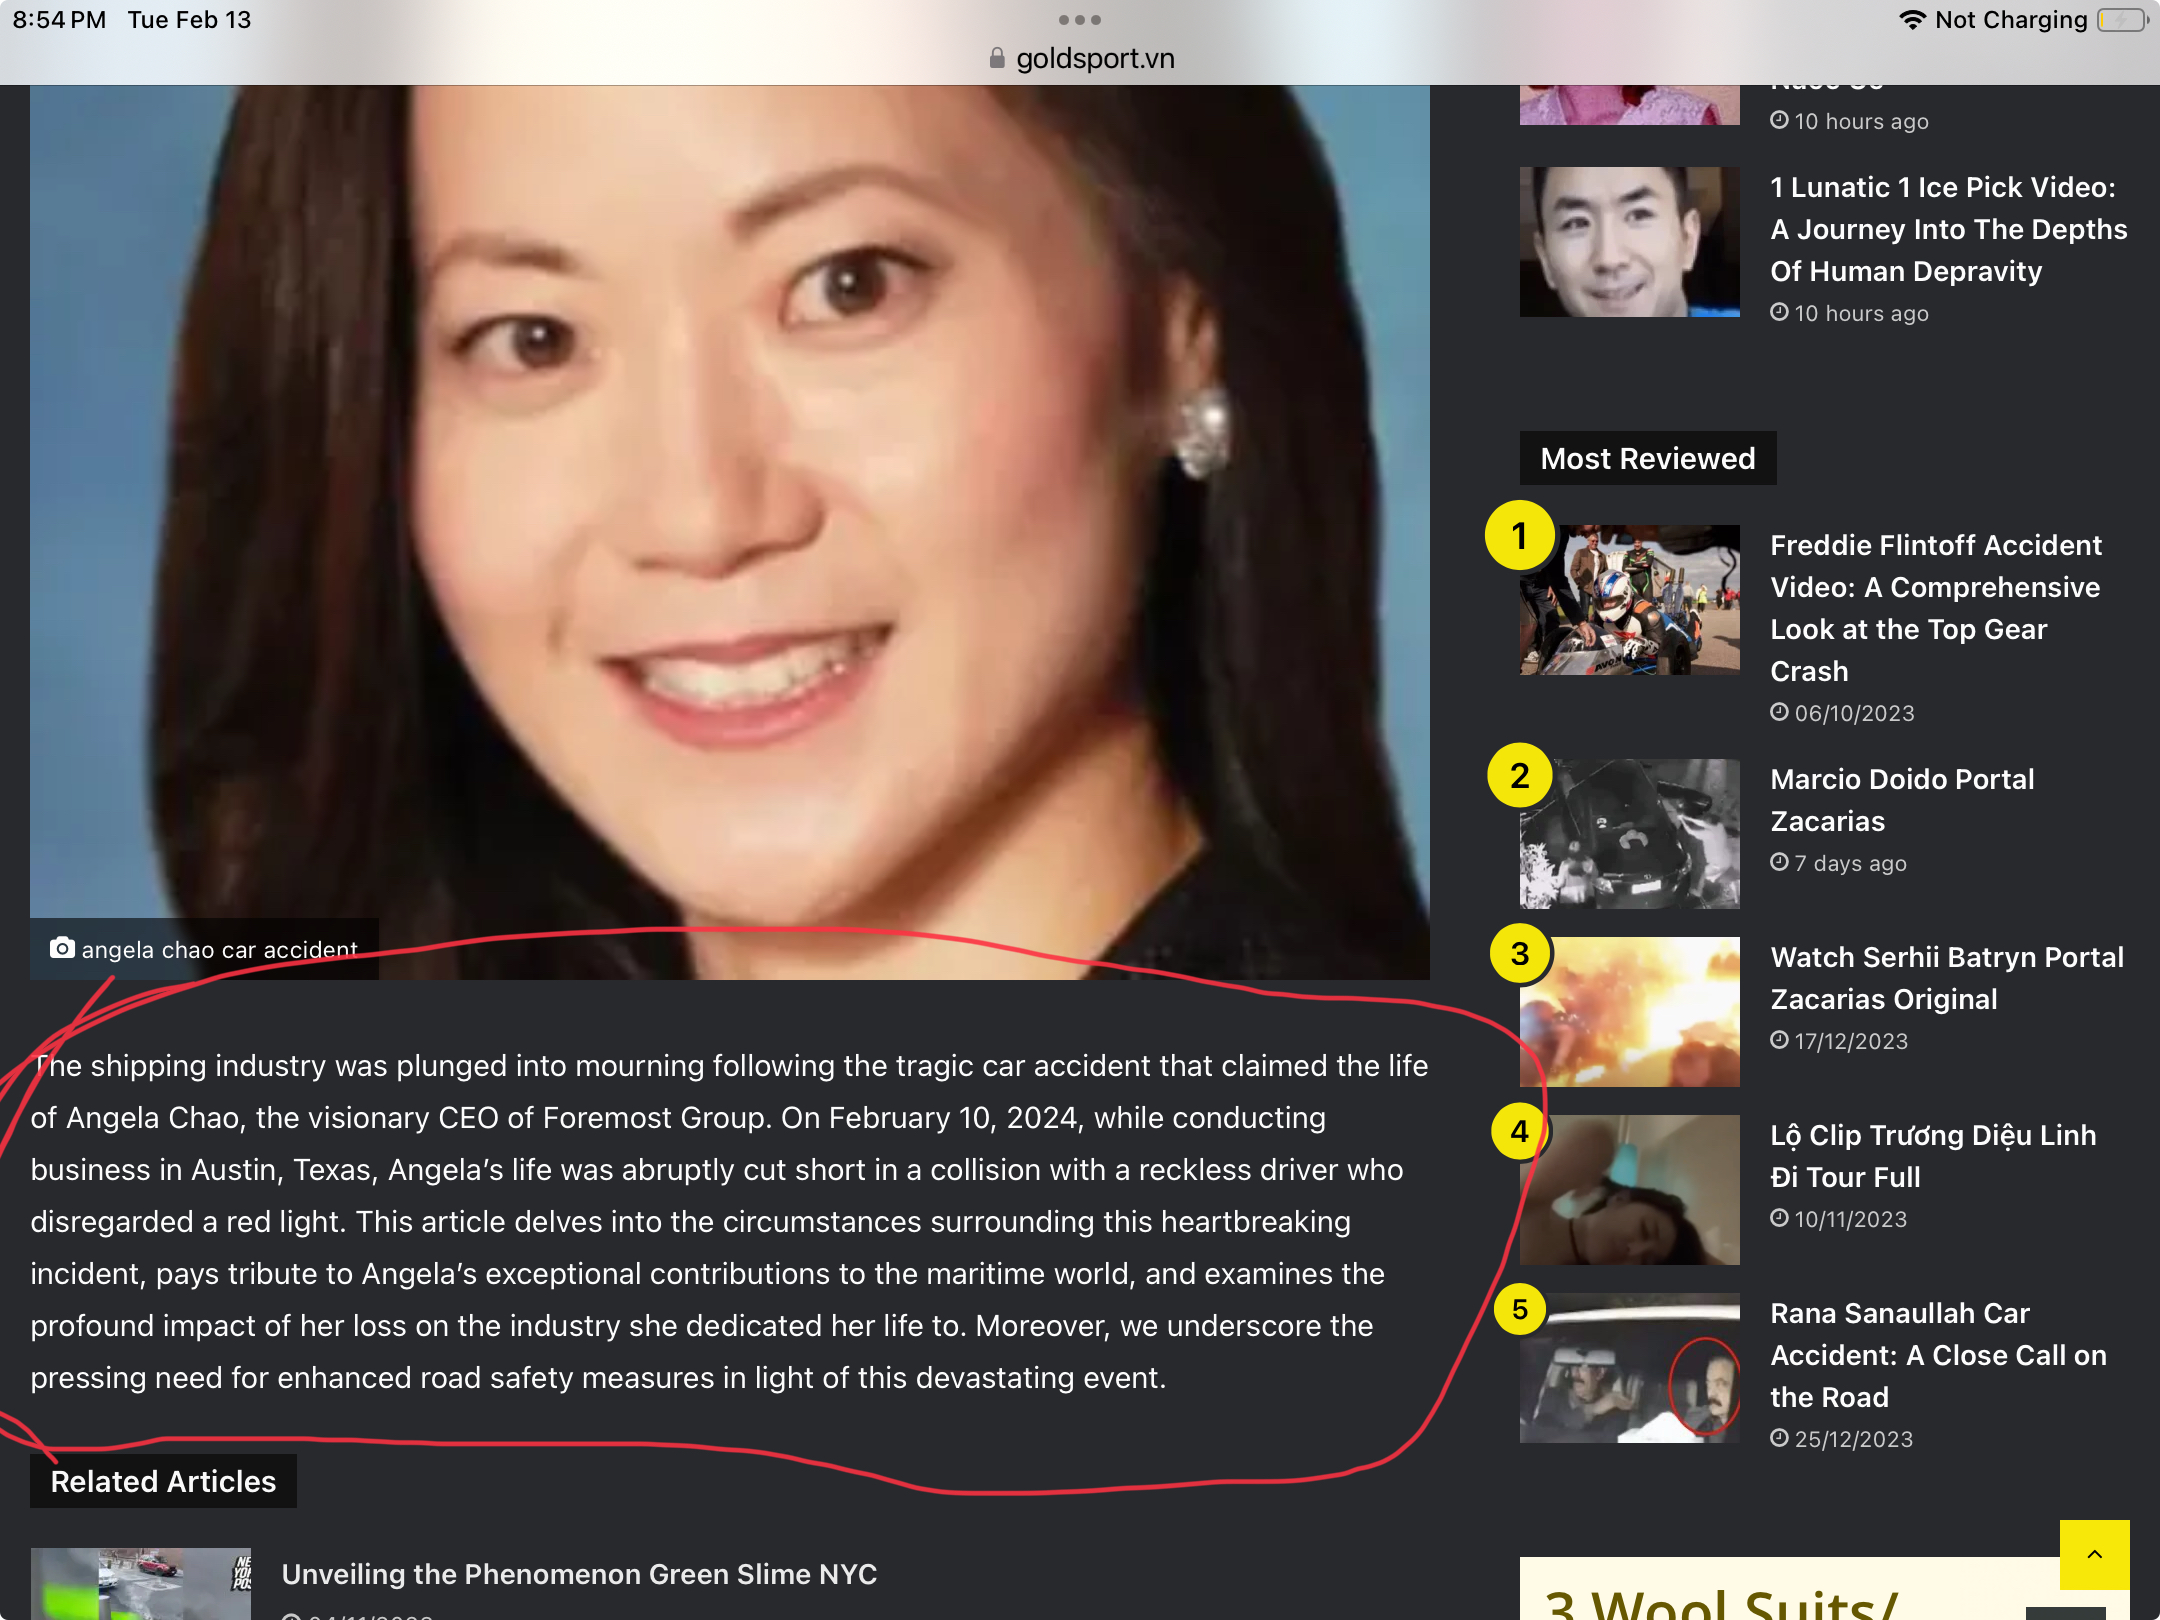Open Rana Sanaullah Car Accident article
Viewport: 2160px width, 1620px height.
click(1938, 1355)
